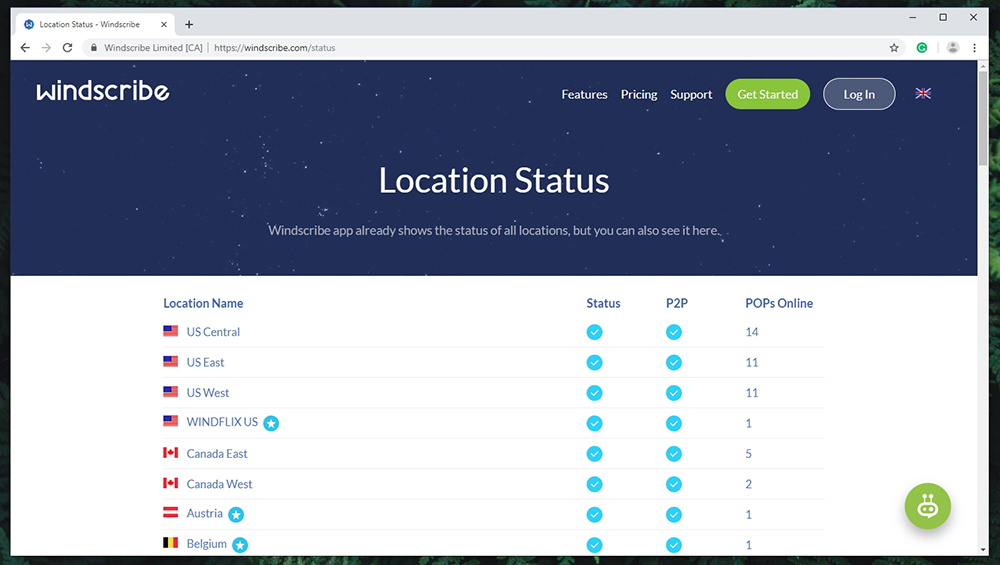This screenshot has width=1000, height=565.
Task: Click the P2P checkmark for US Central
Action: click(673, 332)
